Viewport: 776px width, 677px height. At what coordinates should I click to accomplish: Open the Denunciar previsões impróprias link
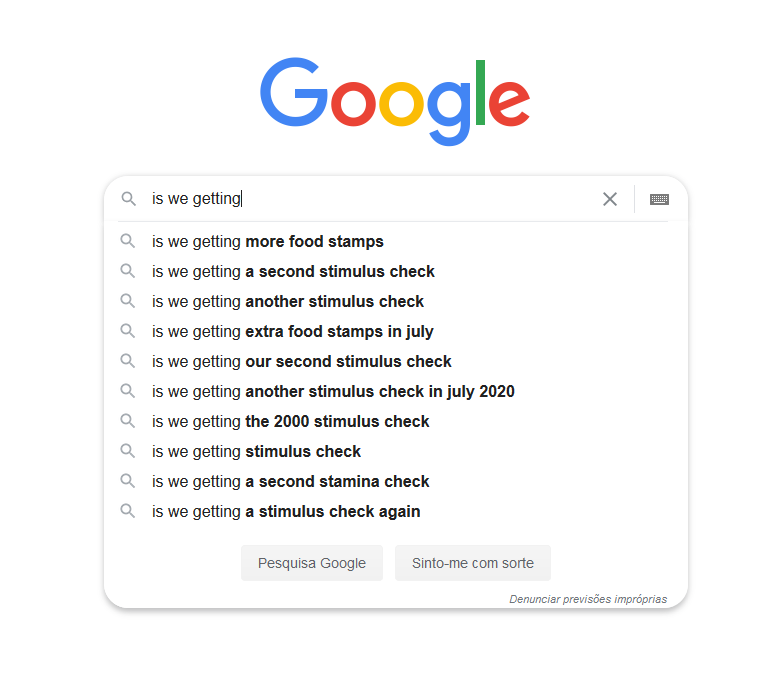tap(588, 599)
